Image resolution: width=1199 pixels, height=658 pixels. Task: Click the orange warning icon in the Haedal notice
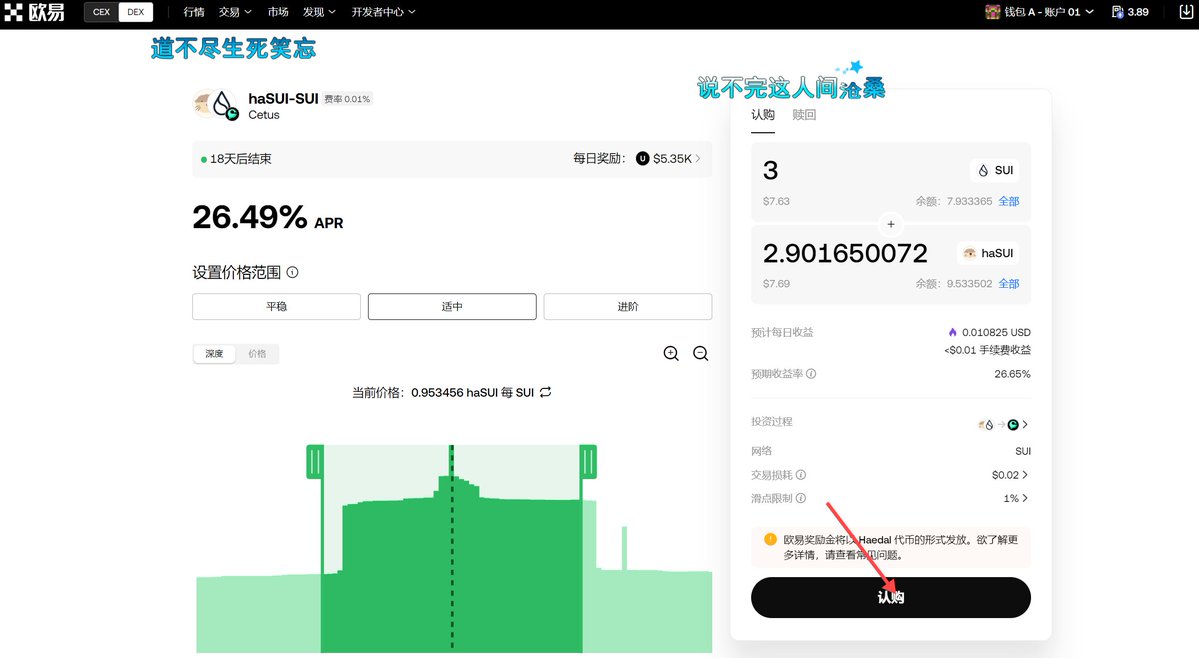pos(770,540)
